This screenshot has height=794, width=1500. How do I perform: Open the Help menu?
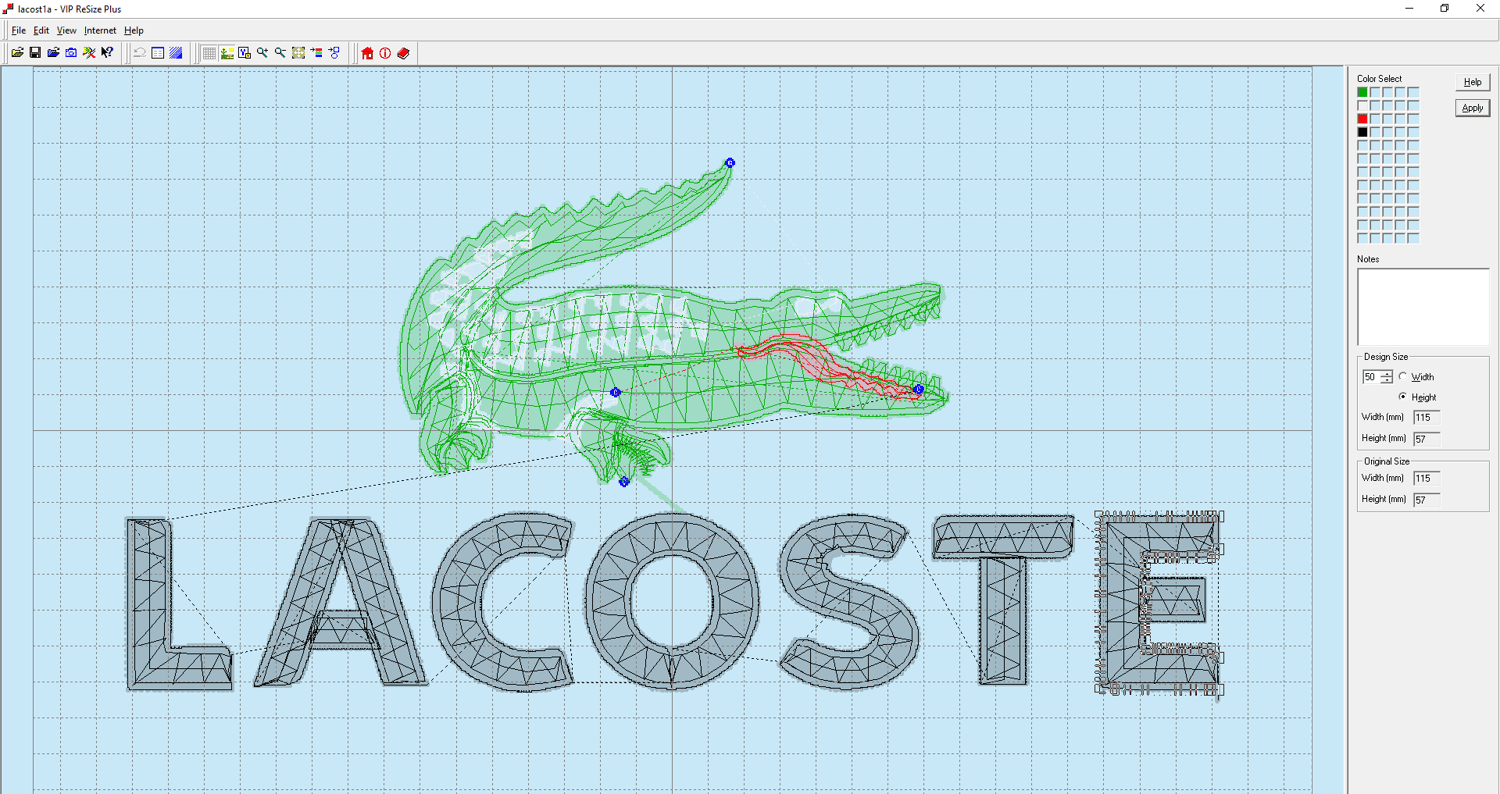(134, 31)
